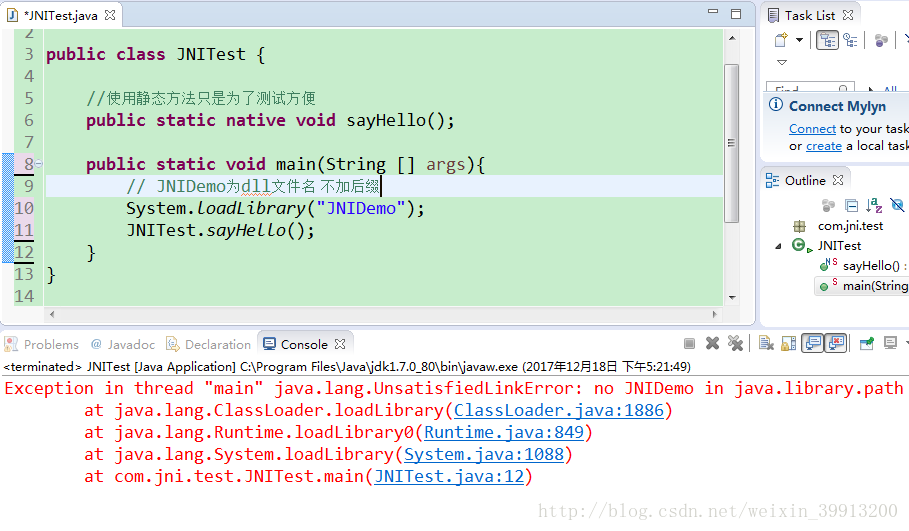
Task: Open Display Selected Console dropdown
Action: point(905,344)
